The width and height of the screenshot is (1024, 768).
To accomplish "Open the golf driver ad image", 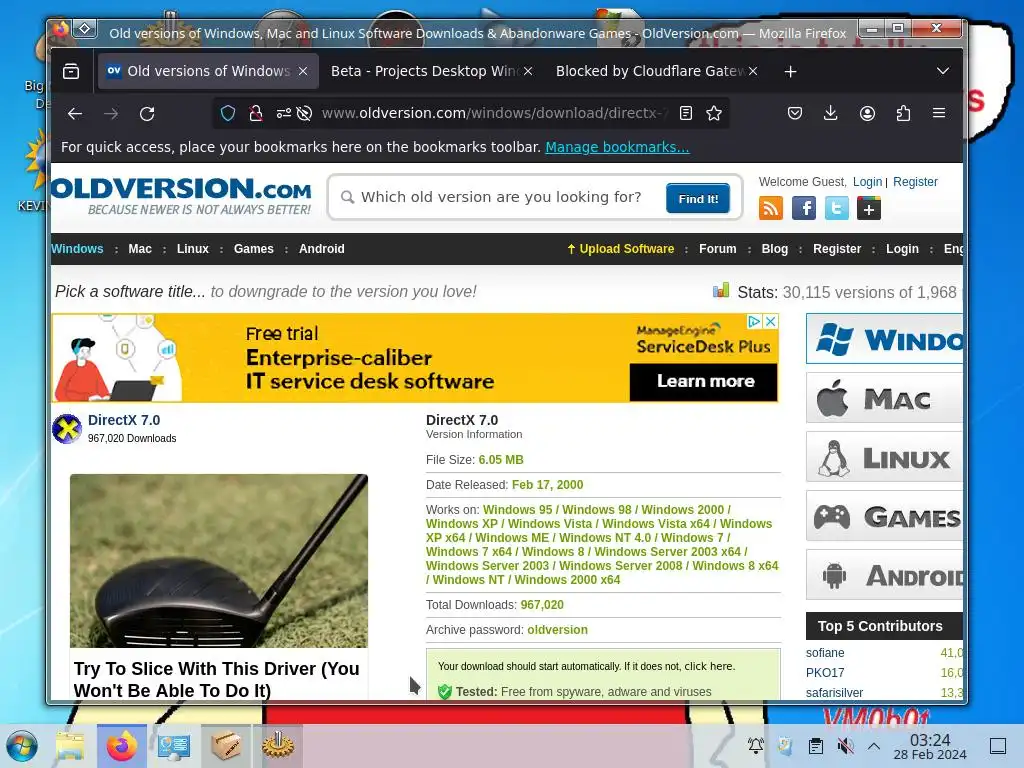I will pos(219,561).
